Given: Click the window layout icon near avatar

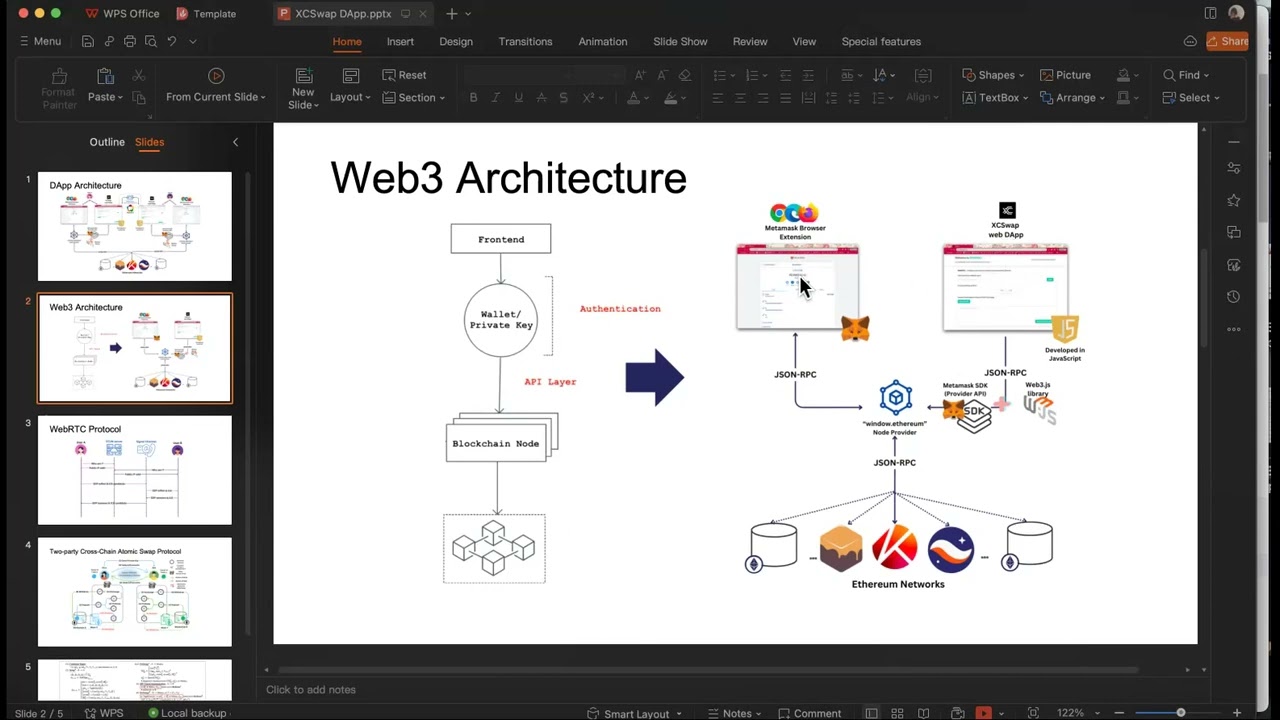Looking at the screenshot, I should click(1211, 13).
